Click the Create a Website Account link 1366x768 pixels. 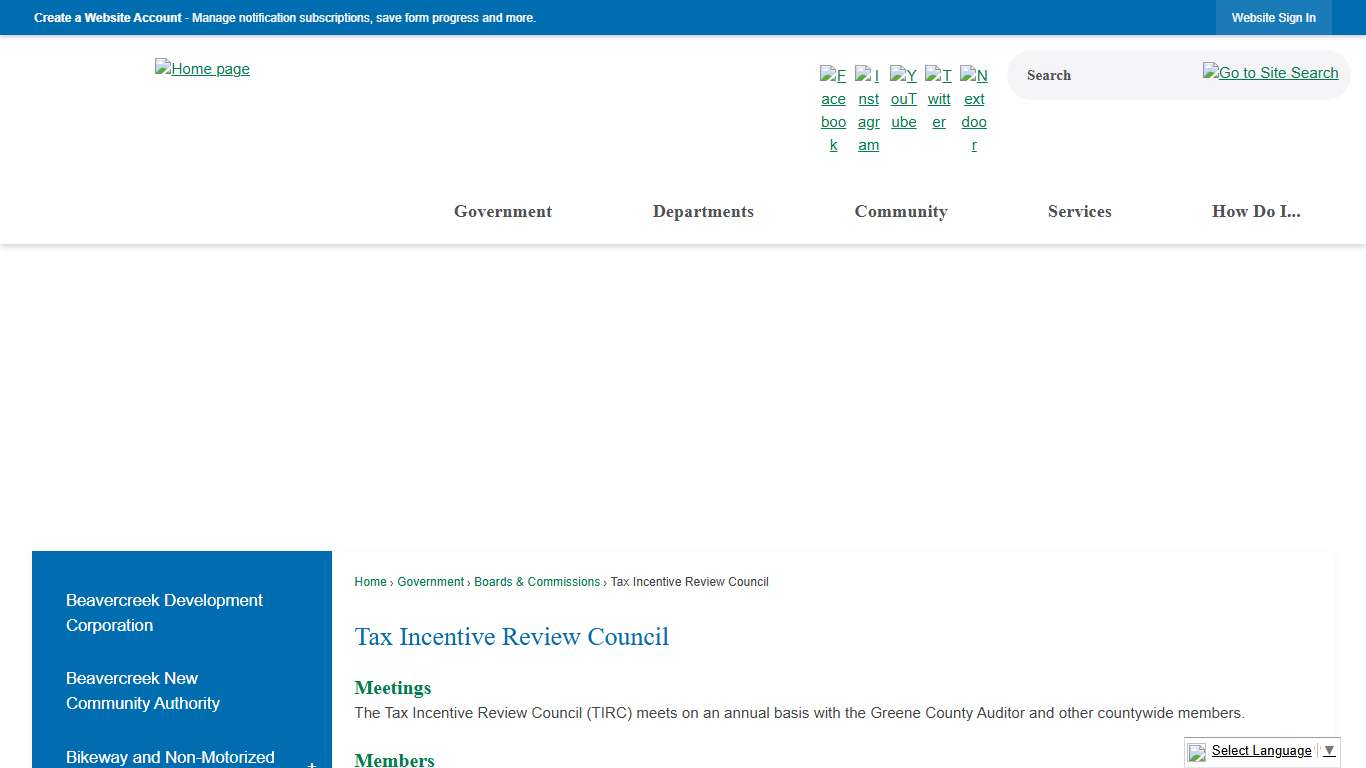pos(107,17)
